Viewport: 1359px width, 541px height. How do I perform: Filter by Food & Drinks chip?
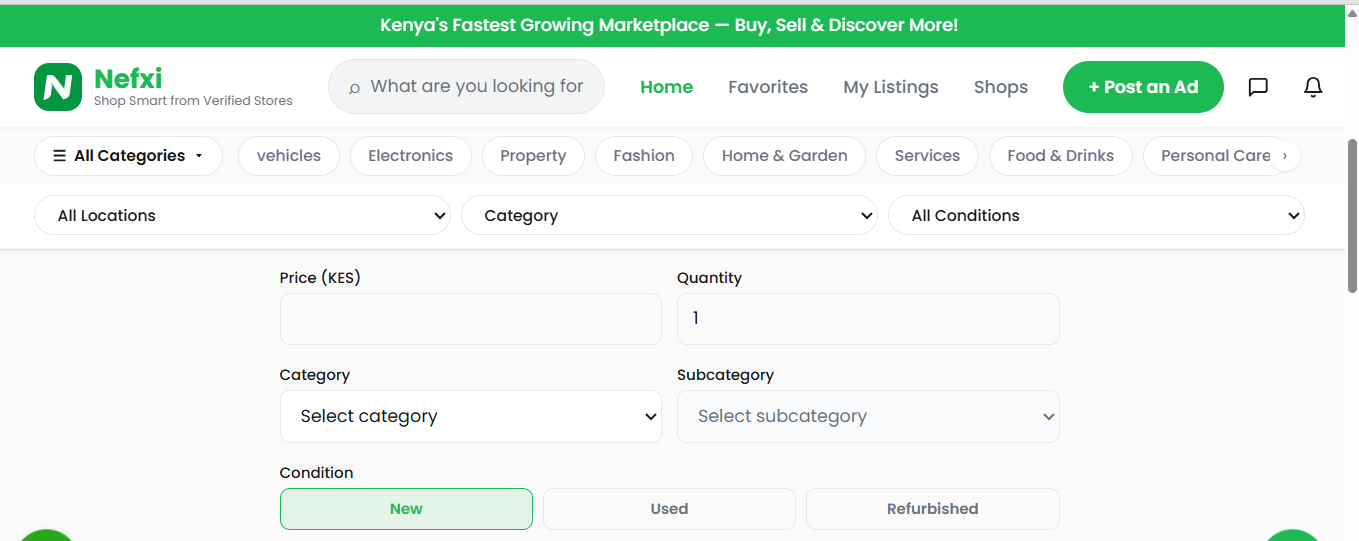[1061, 156]
